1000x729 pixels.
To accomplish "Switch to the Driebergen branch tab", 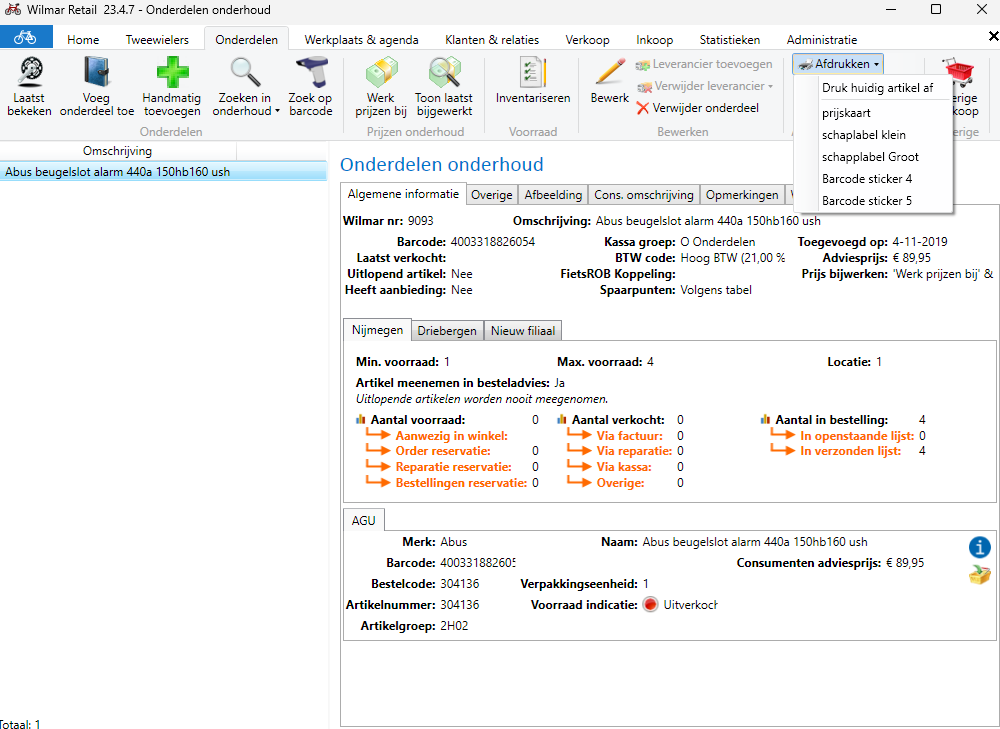I will [x=447, y=331].
